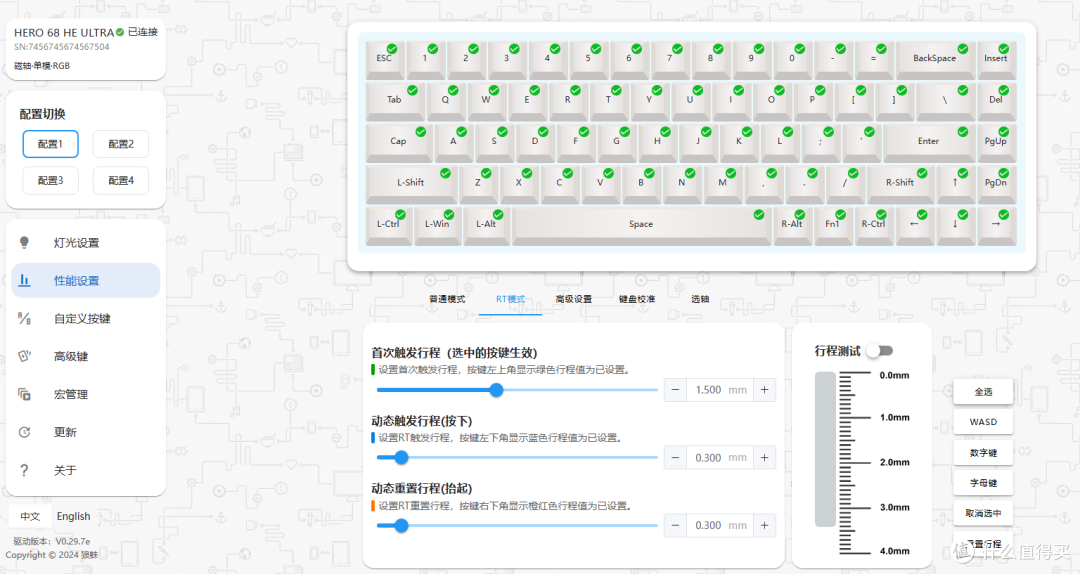This screenshot has width=1080, height=574.
Task: Open the 键盘校准 tab
Action: pyautogui.click(x=637, y=299)
